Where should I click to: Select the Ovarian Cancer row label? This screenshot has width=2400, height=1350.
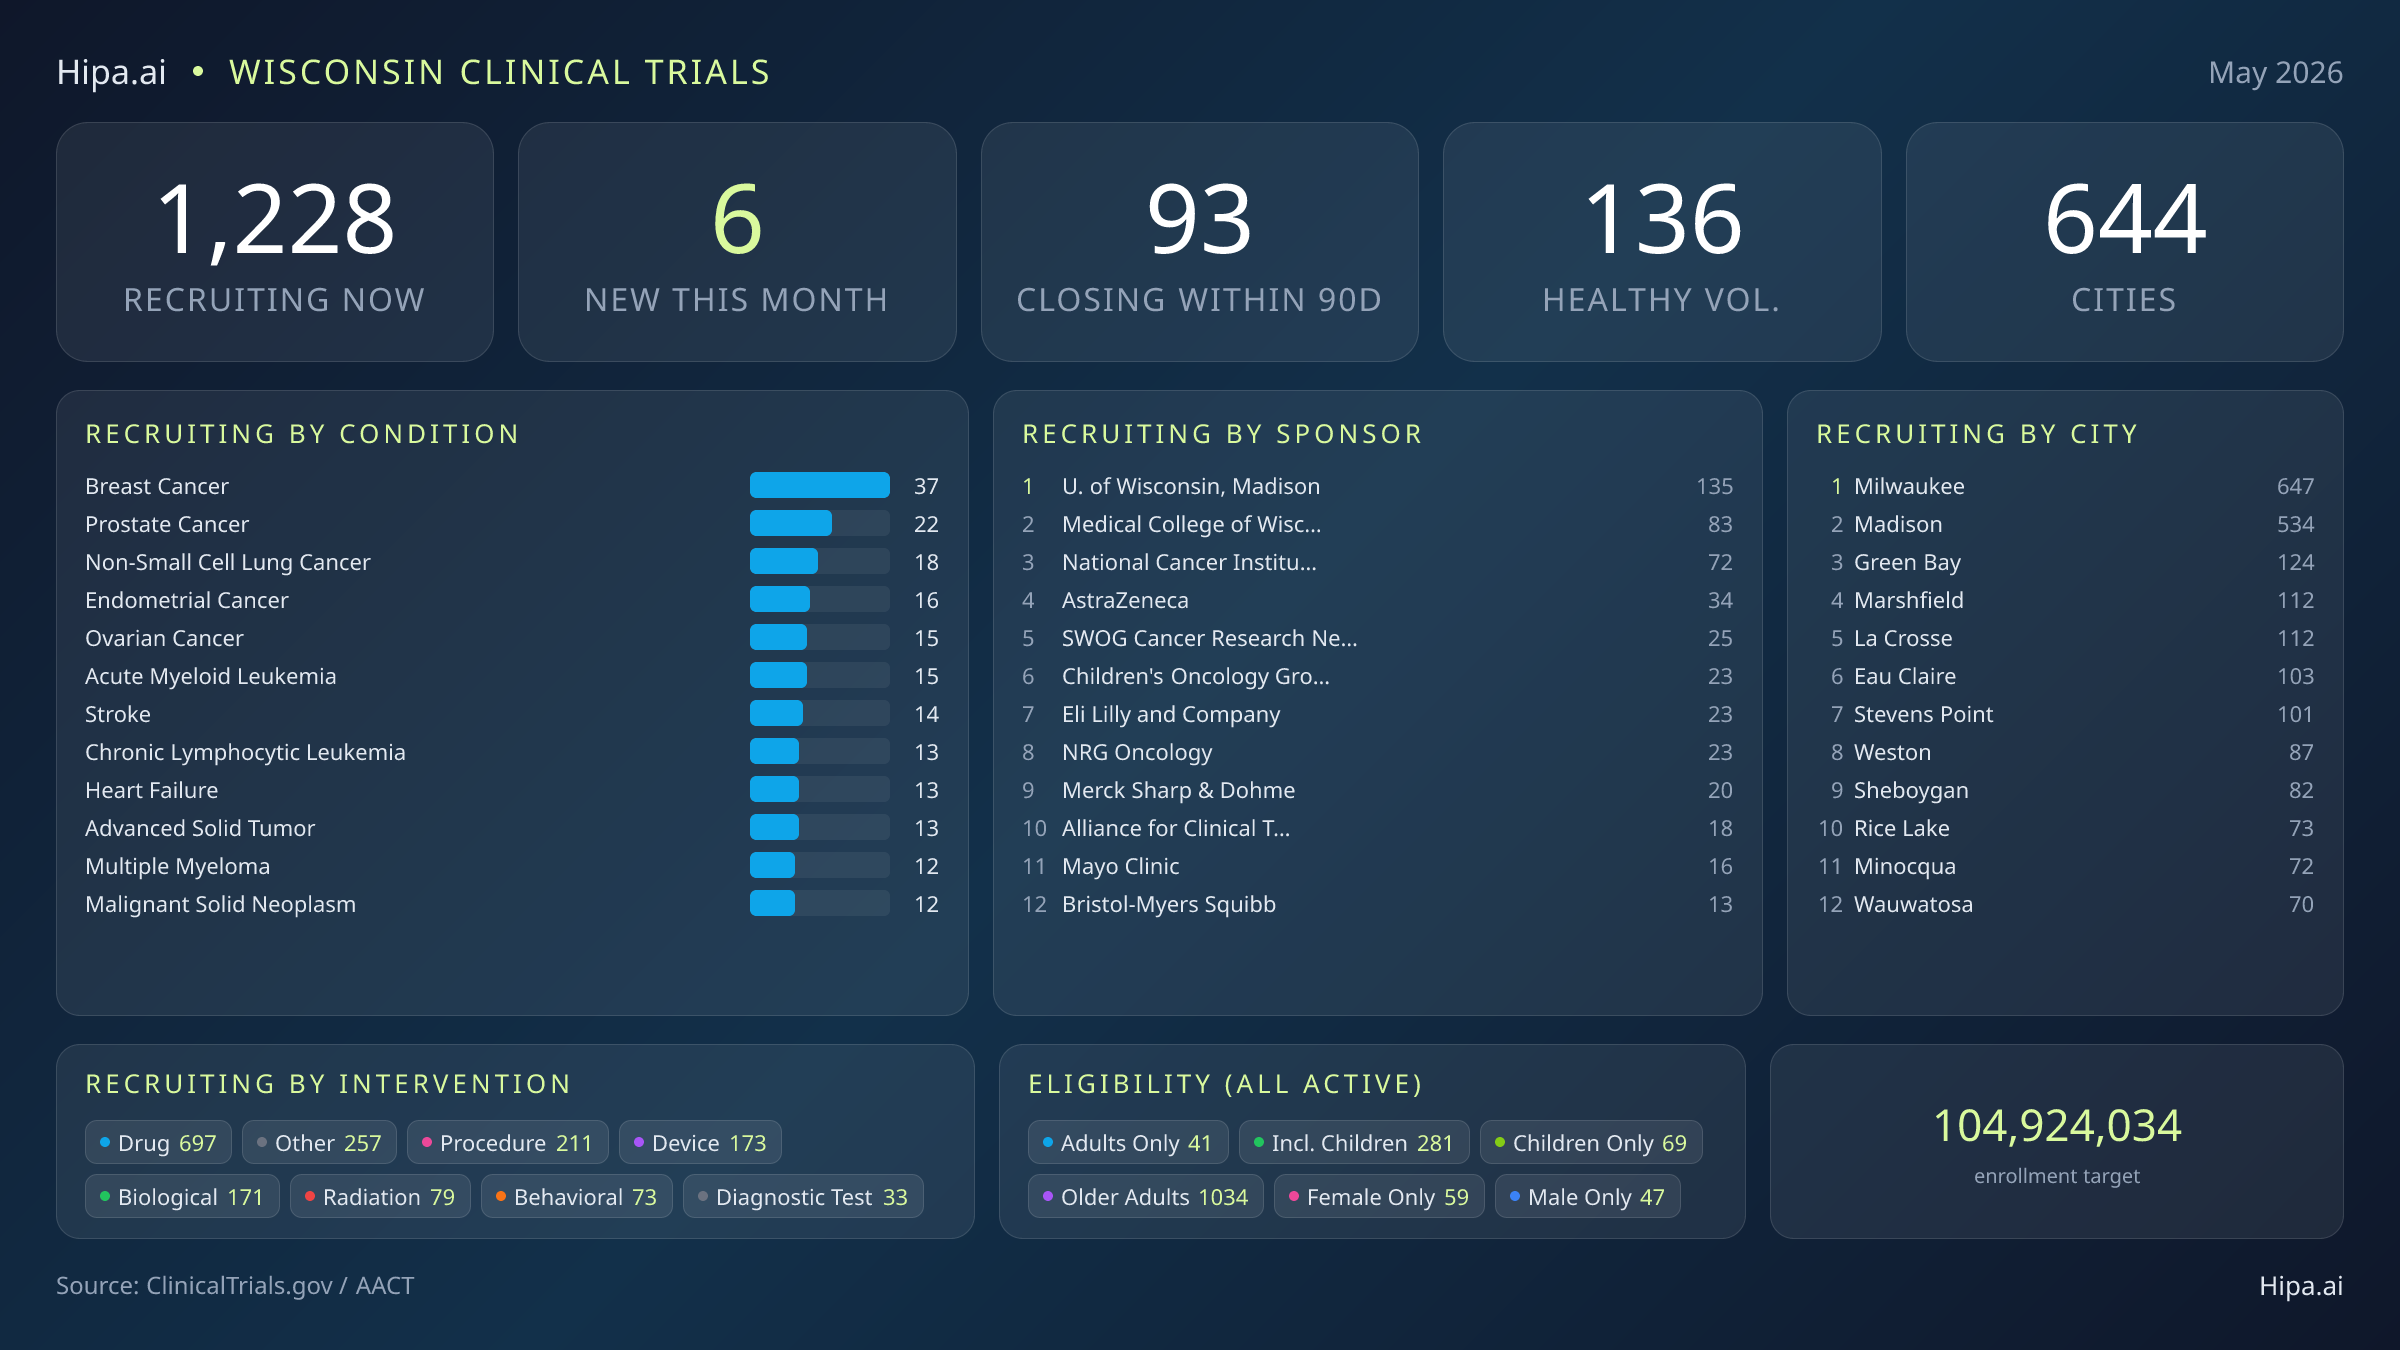[164, 638]
